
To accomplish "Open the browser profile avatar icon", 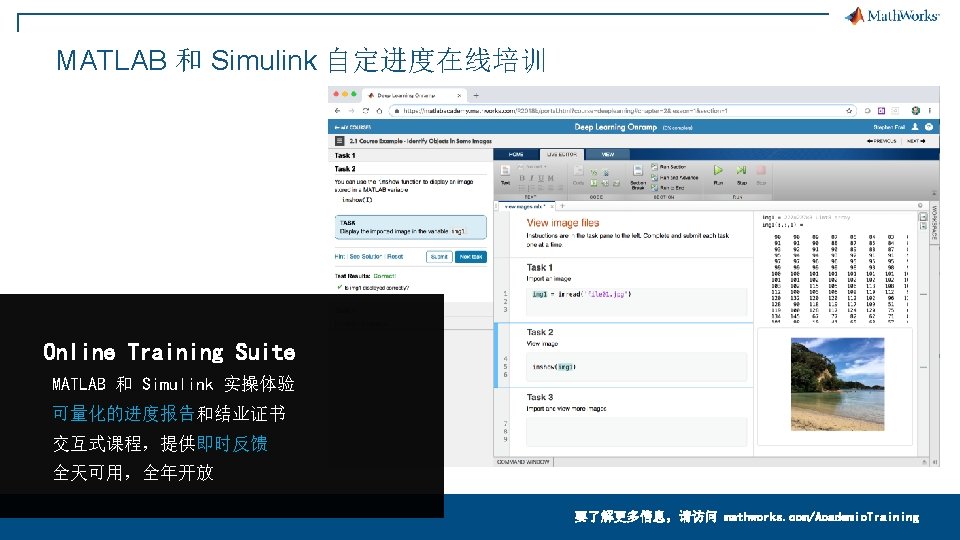I will click(915, 111).
